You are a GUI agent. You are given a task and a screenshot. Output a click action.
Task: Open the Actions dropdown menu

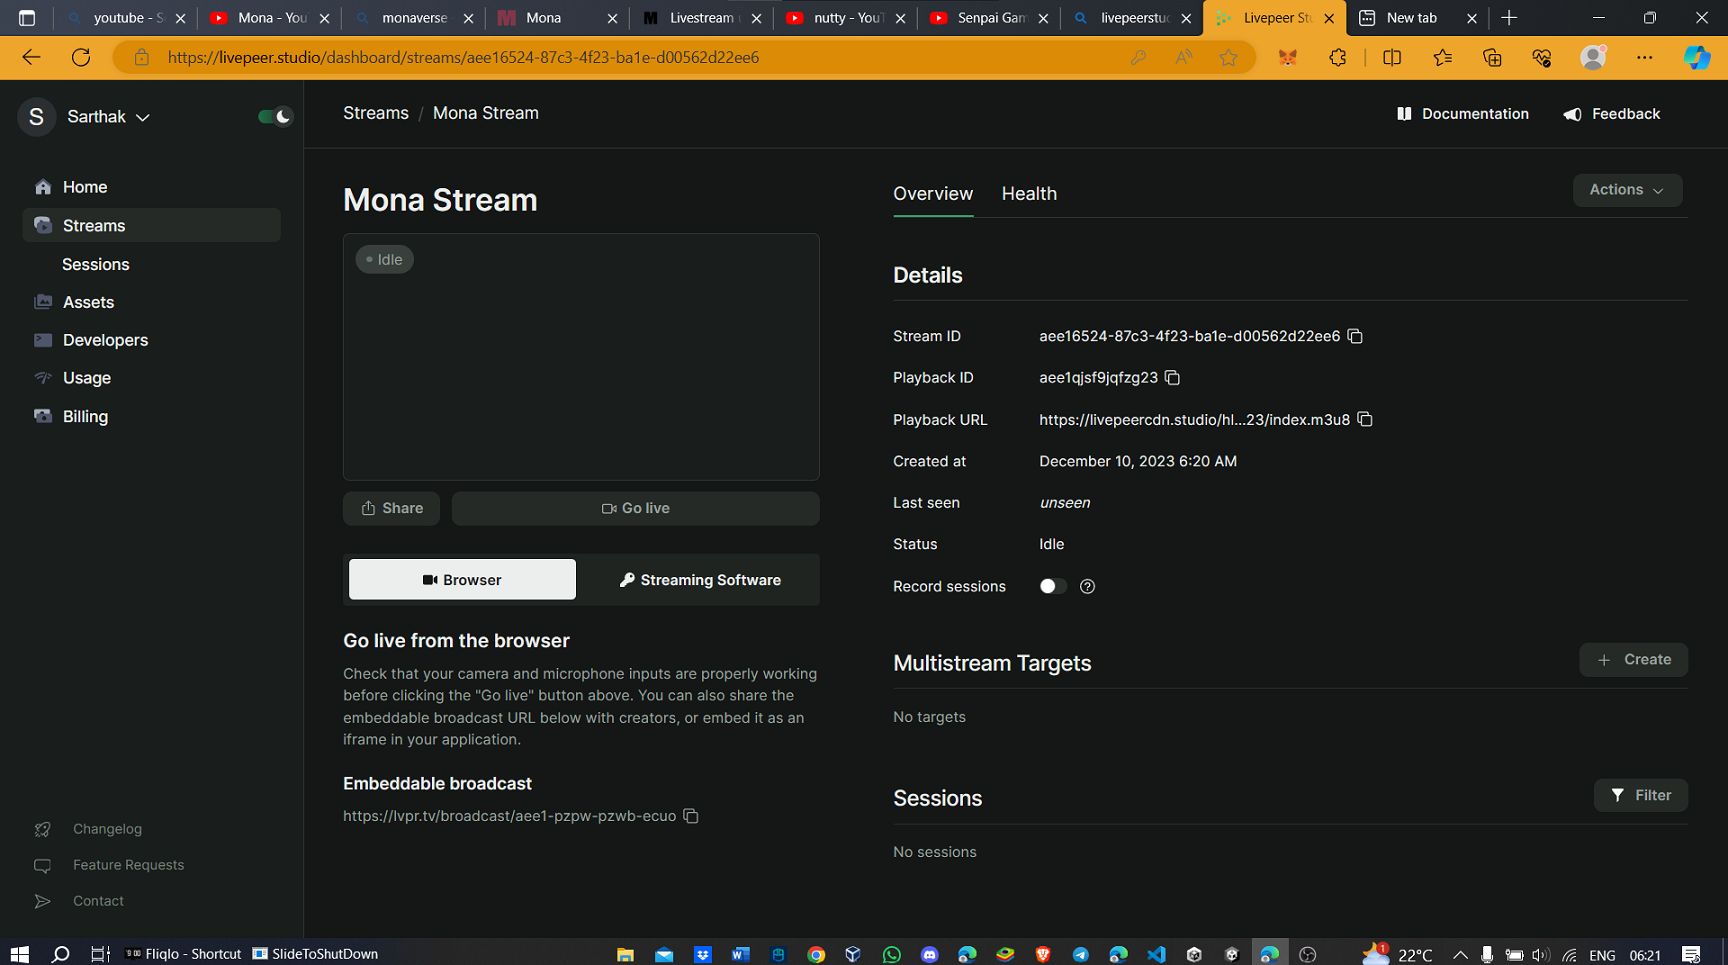click(x=1627, y=190)
